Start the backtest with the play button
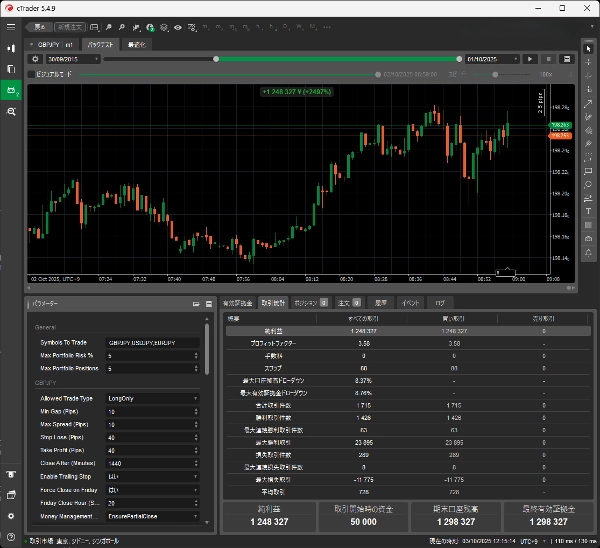 point(530,59)
